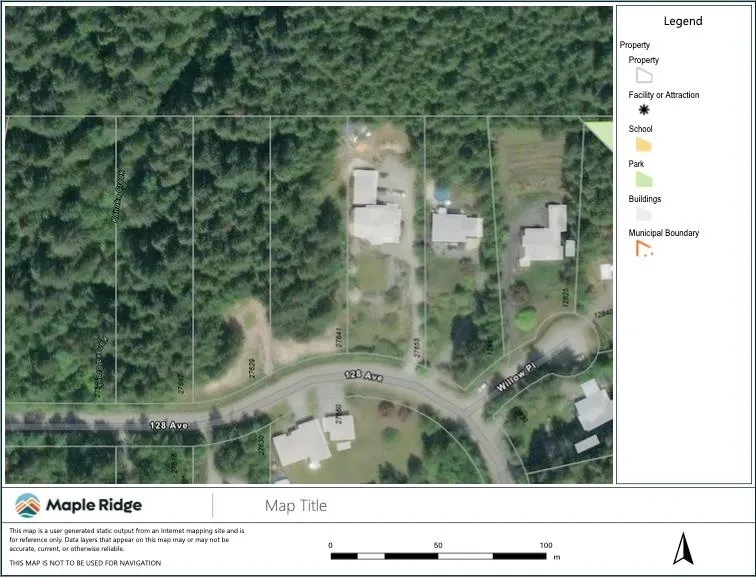Click the north arrow icon
Image resolution: width=756 pixels, height=578 pixels.
[684, 548]
